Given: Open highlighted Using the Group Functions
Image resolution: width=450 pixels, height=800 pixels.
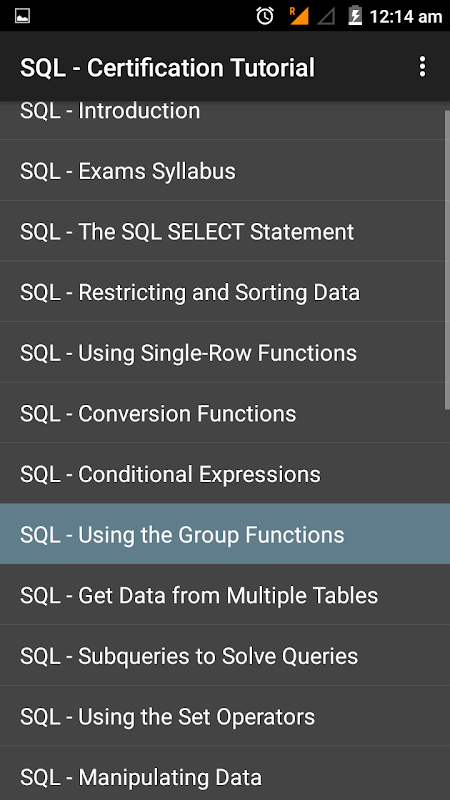Looking at the screenshot, I should click(x=225, y=534).
